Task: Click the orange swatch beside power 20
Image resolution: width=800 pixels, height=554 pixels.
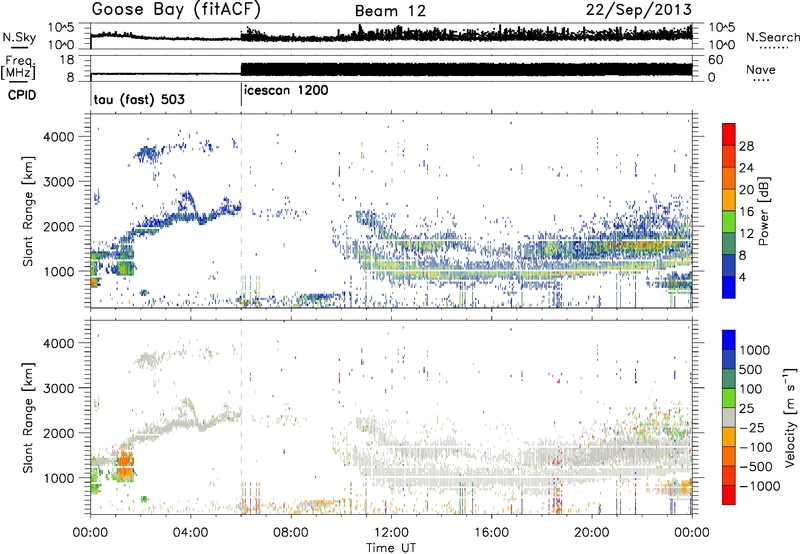Action: [729, 200]
